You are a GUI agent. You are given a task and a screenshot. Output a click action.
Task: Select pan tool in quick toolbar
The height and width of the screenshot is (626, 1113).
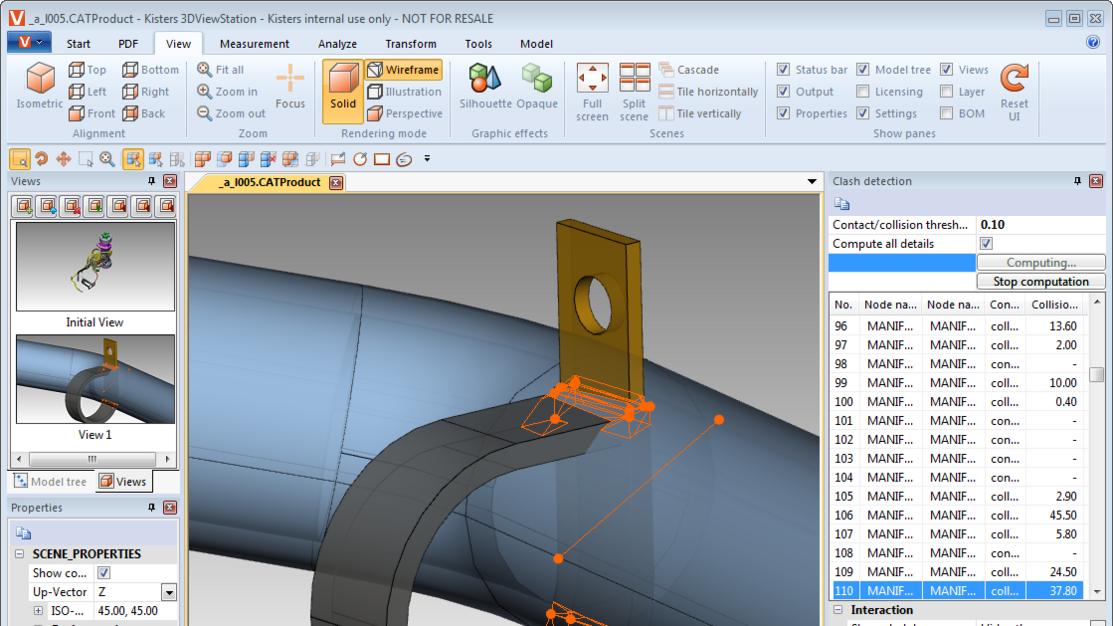click(64, 159)
